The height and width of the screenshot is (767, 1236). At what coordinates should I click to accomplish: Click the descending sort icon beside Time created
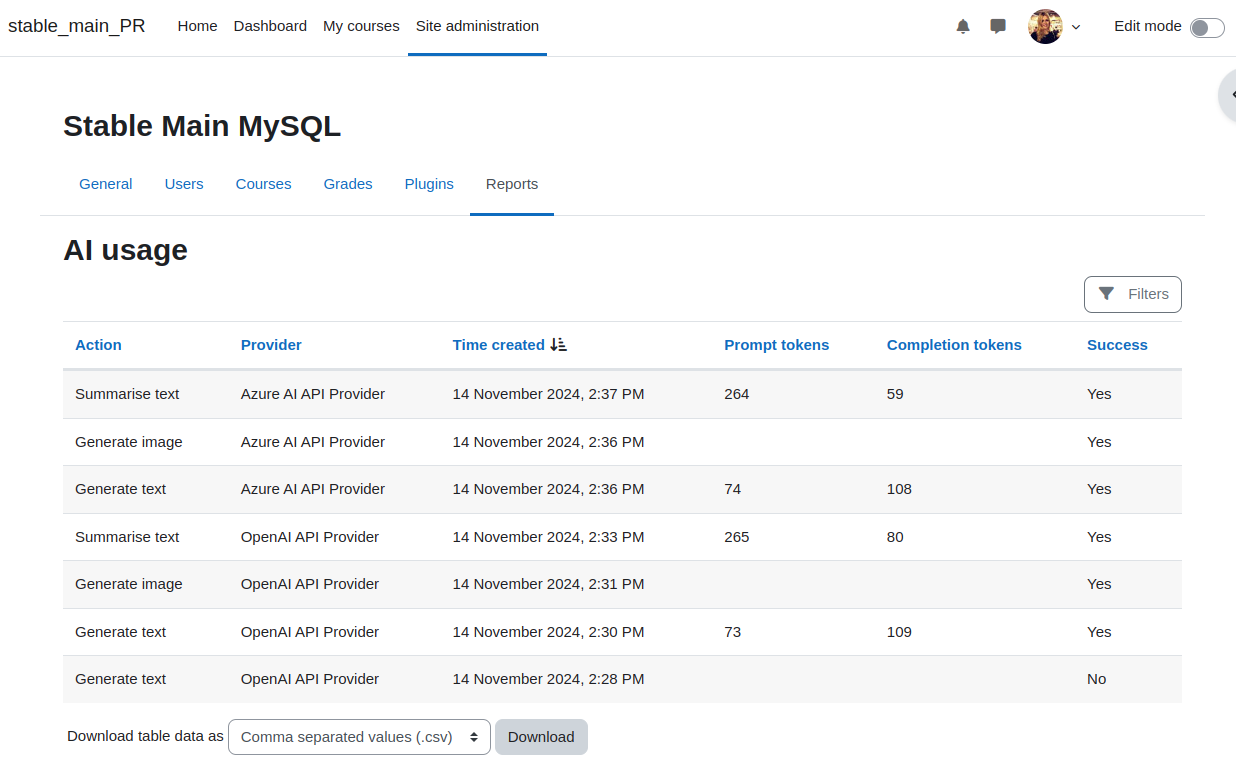click(x=559, y=344)
